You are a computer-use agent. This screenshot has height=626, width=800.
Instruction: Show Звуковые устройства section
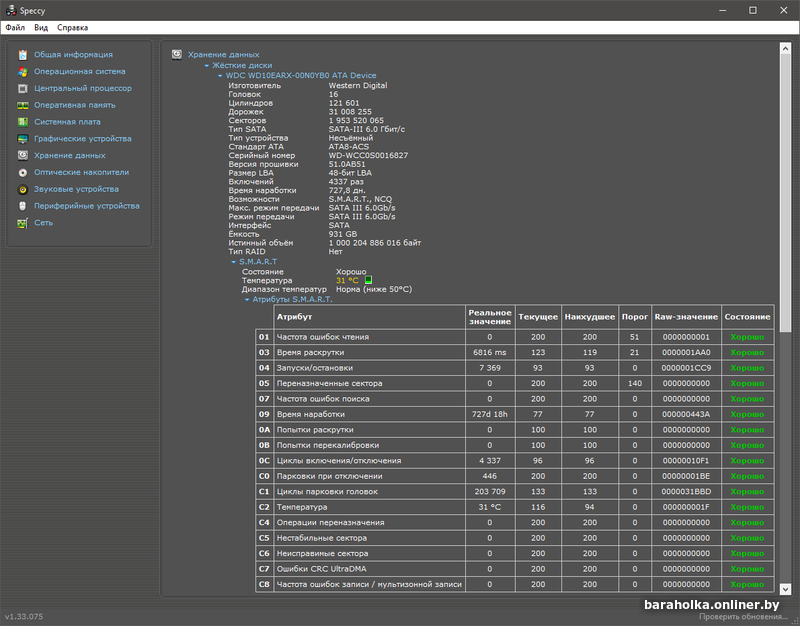(77, 189)
